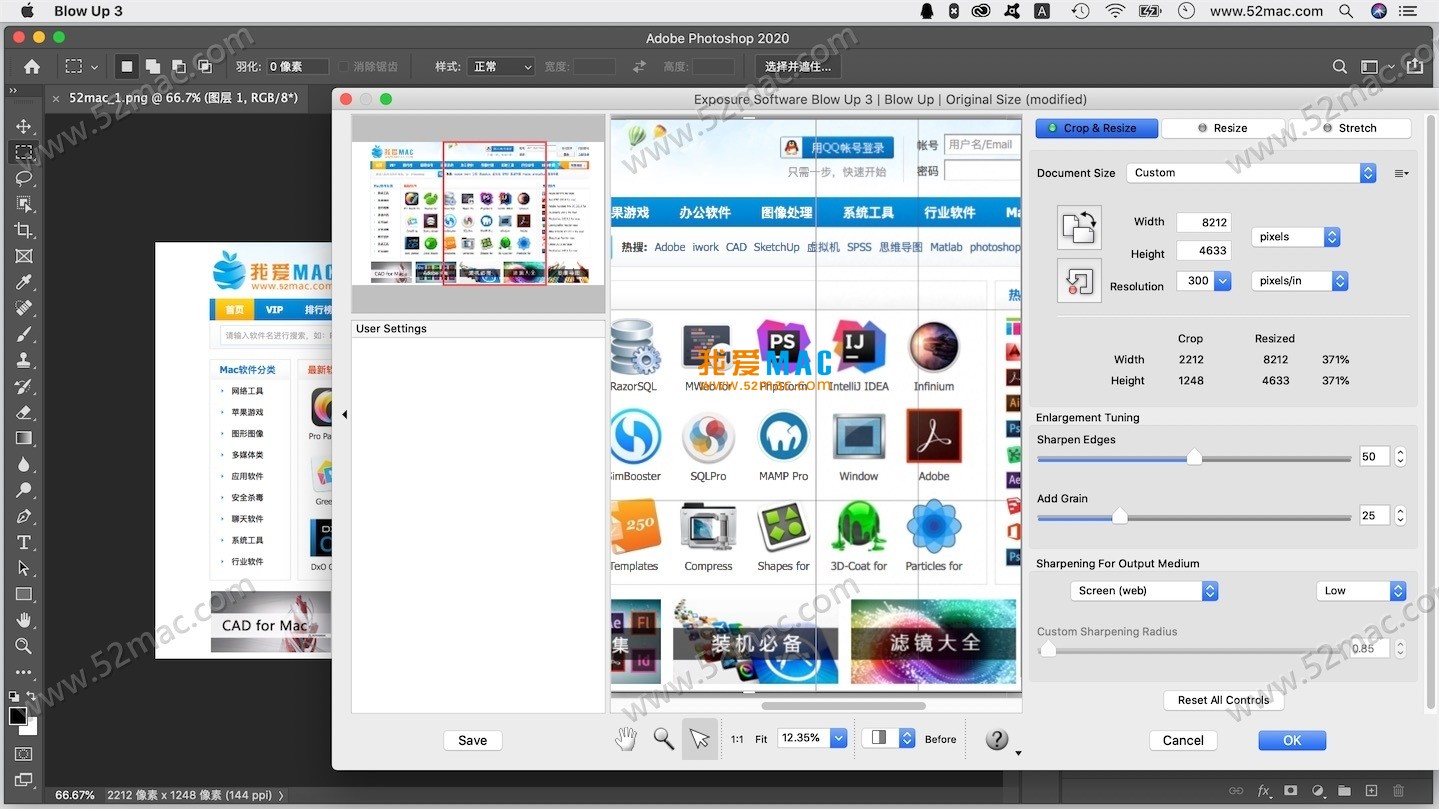Switch to 52mac_1.png document tab

pyautogui.click(x=184, y=98)
